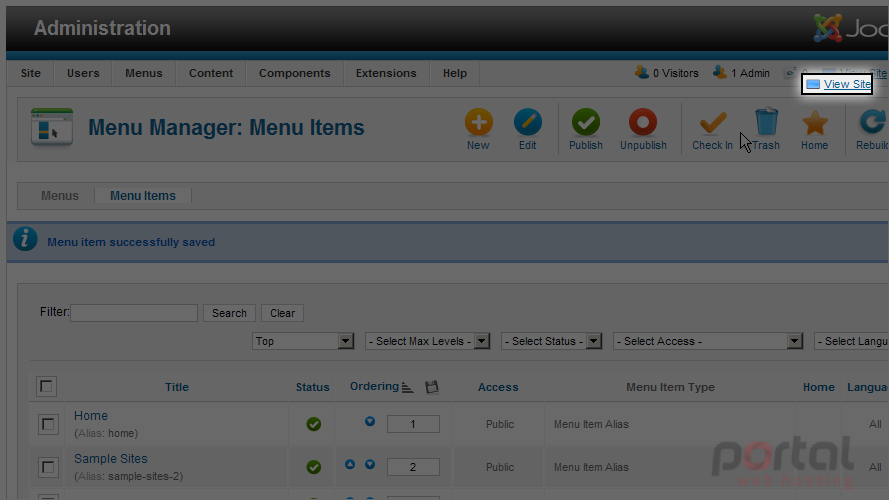Screen dimensions: 889x500
Task: Open the Help menu
Action: tap(455, 73)
